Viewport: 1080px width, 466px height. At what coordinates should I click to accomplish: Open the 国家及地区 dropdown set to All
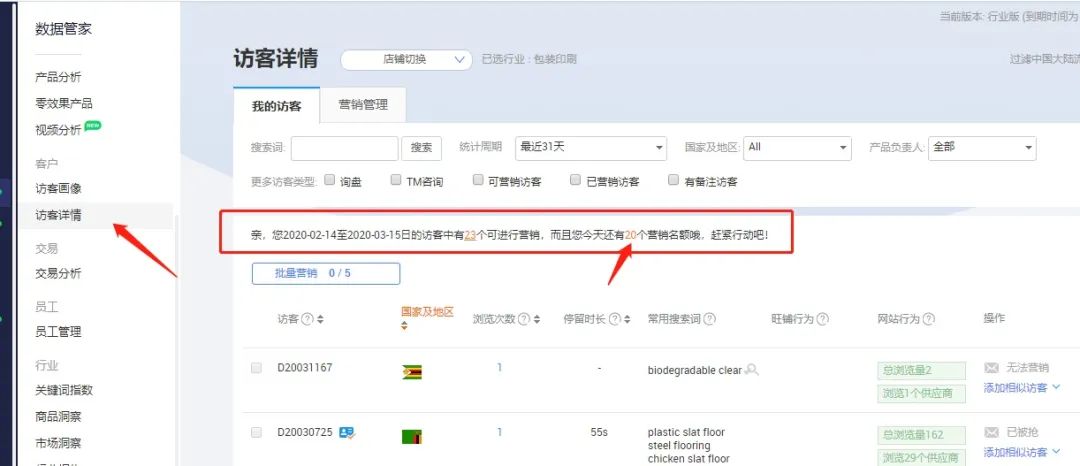click(798, 148)
